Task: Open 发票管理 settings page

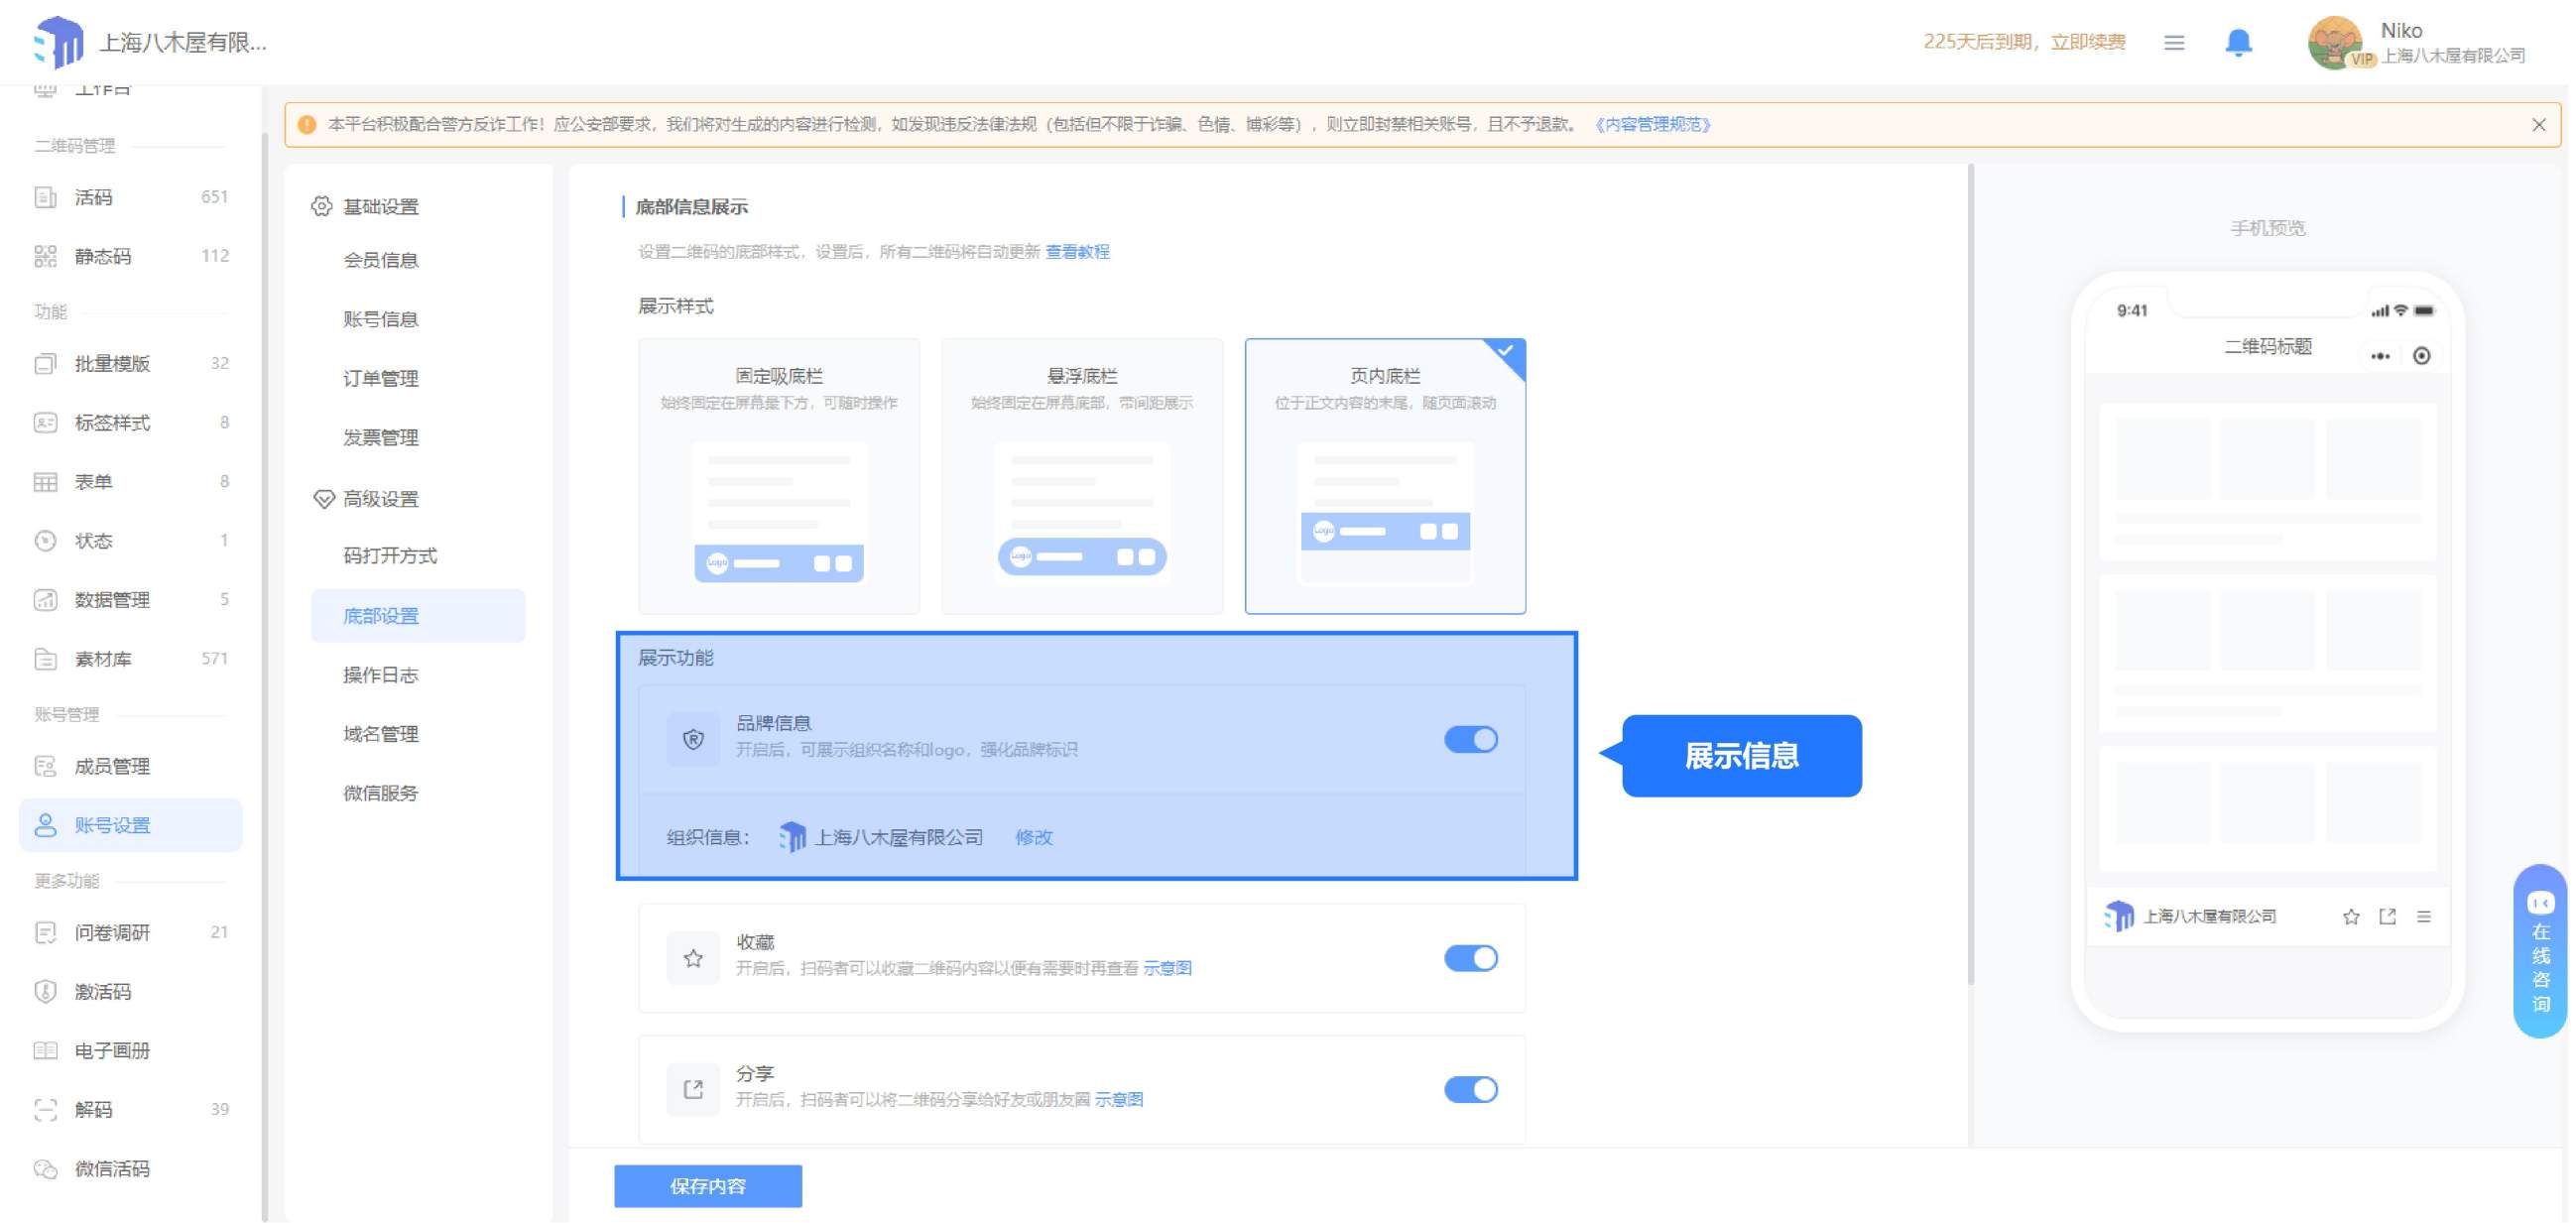Action: (381, 437)
